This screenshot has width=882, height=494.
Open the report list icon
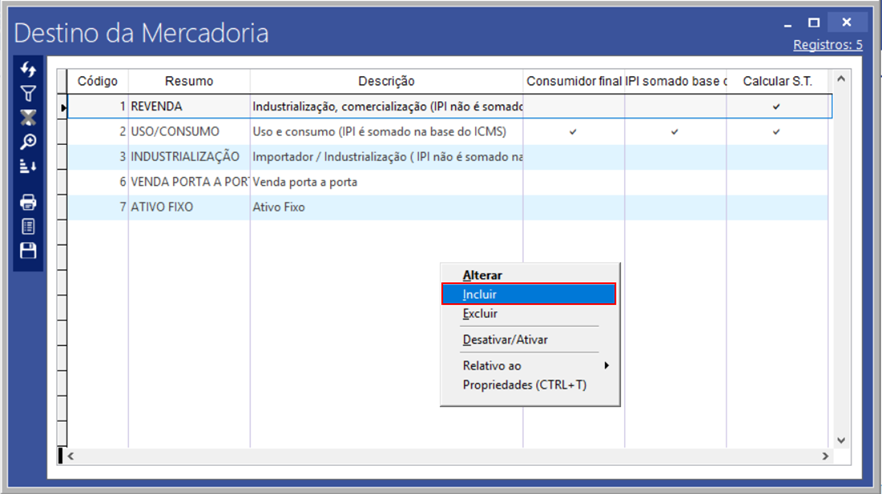(28, 227)
